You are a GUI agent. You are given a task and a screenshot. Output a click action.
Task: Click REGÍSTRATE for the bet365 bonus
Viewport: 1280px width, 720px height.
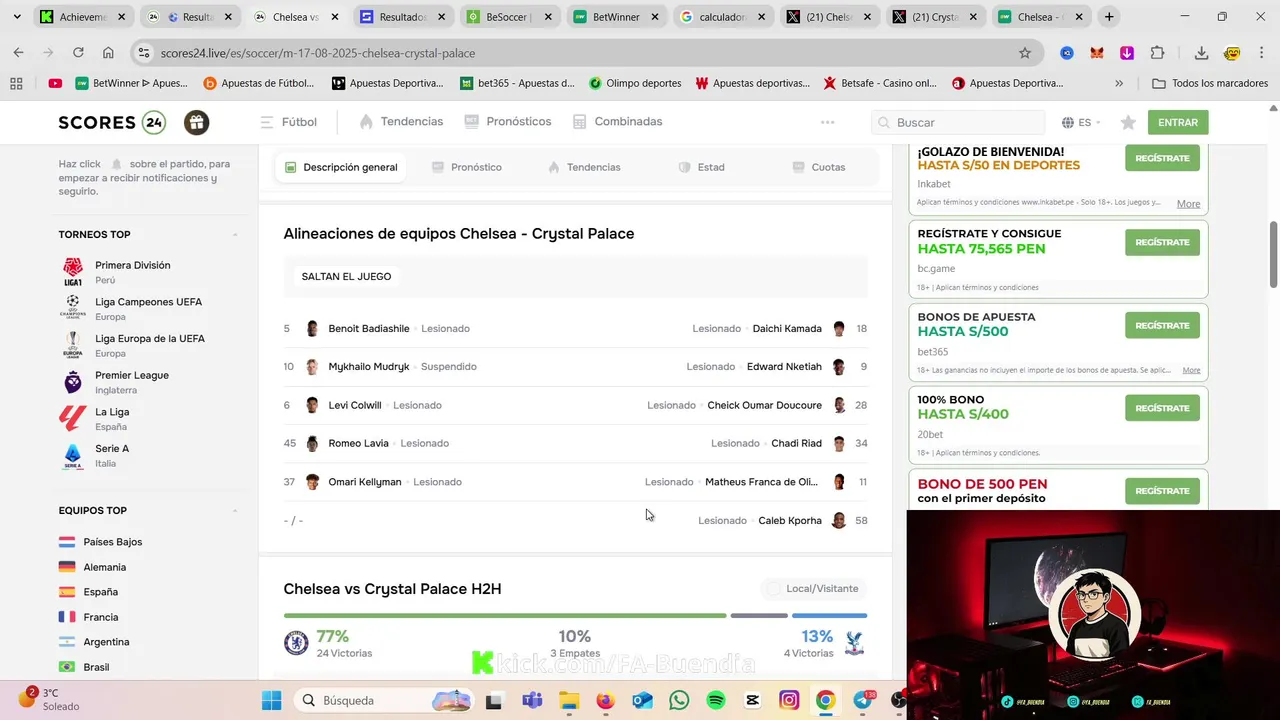1162,325
